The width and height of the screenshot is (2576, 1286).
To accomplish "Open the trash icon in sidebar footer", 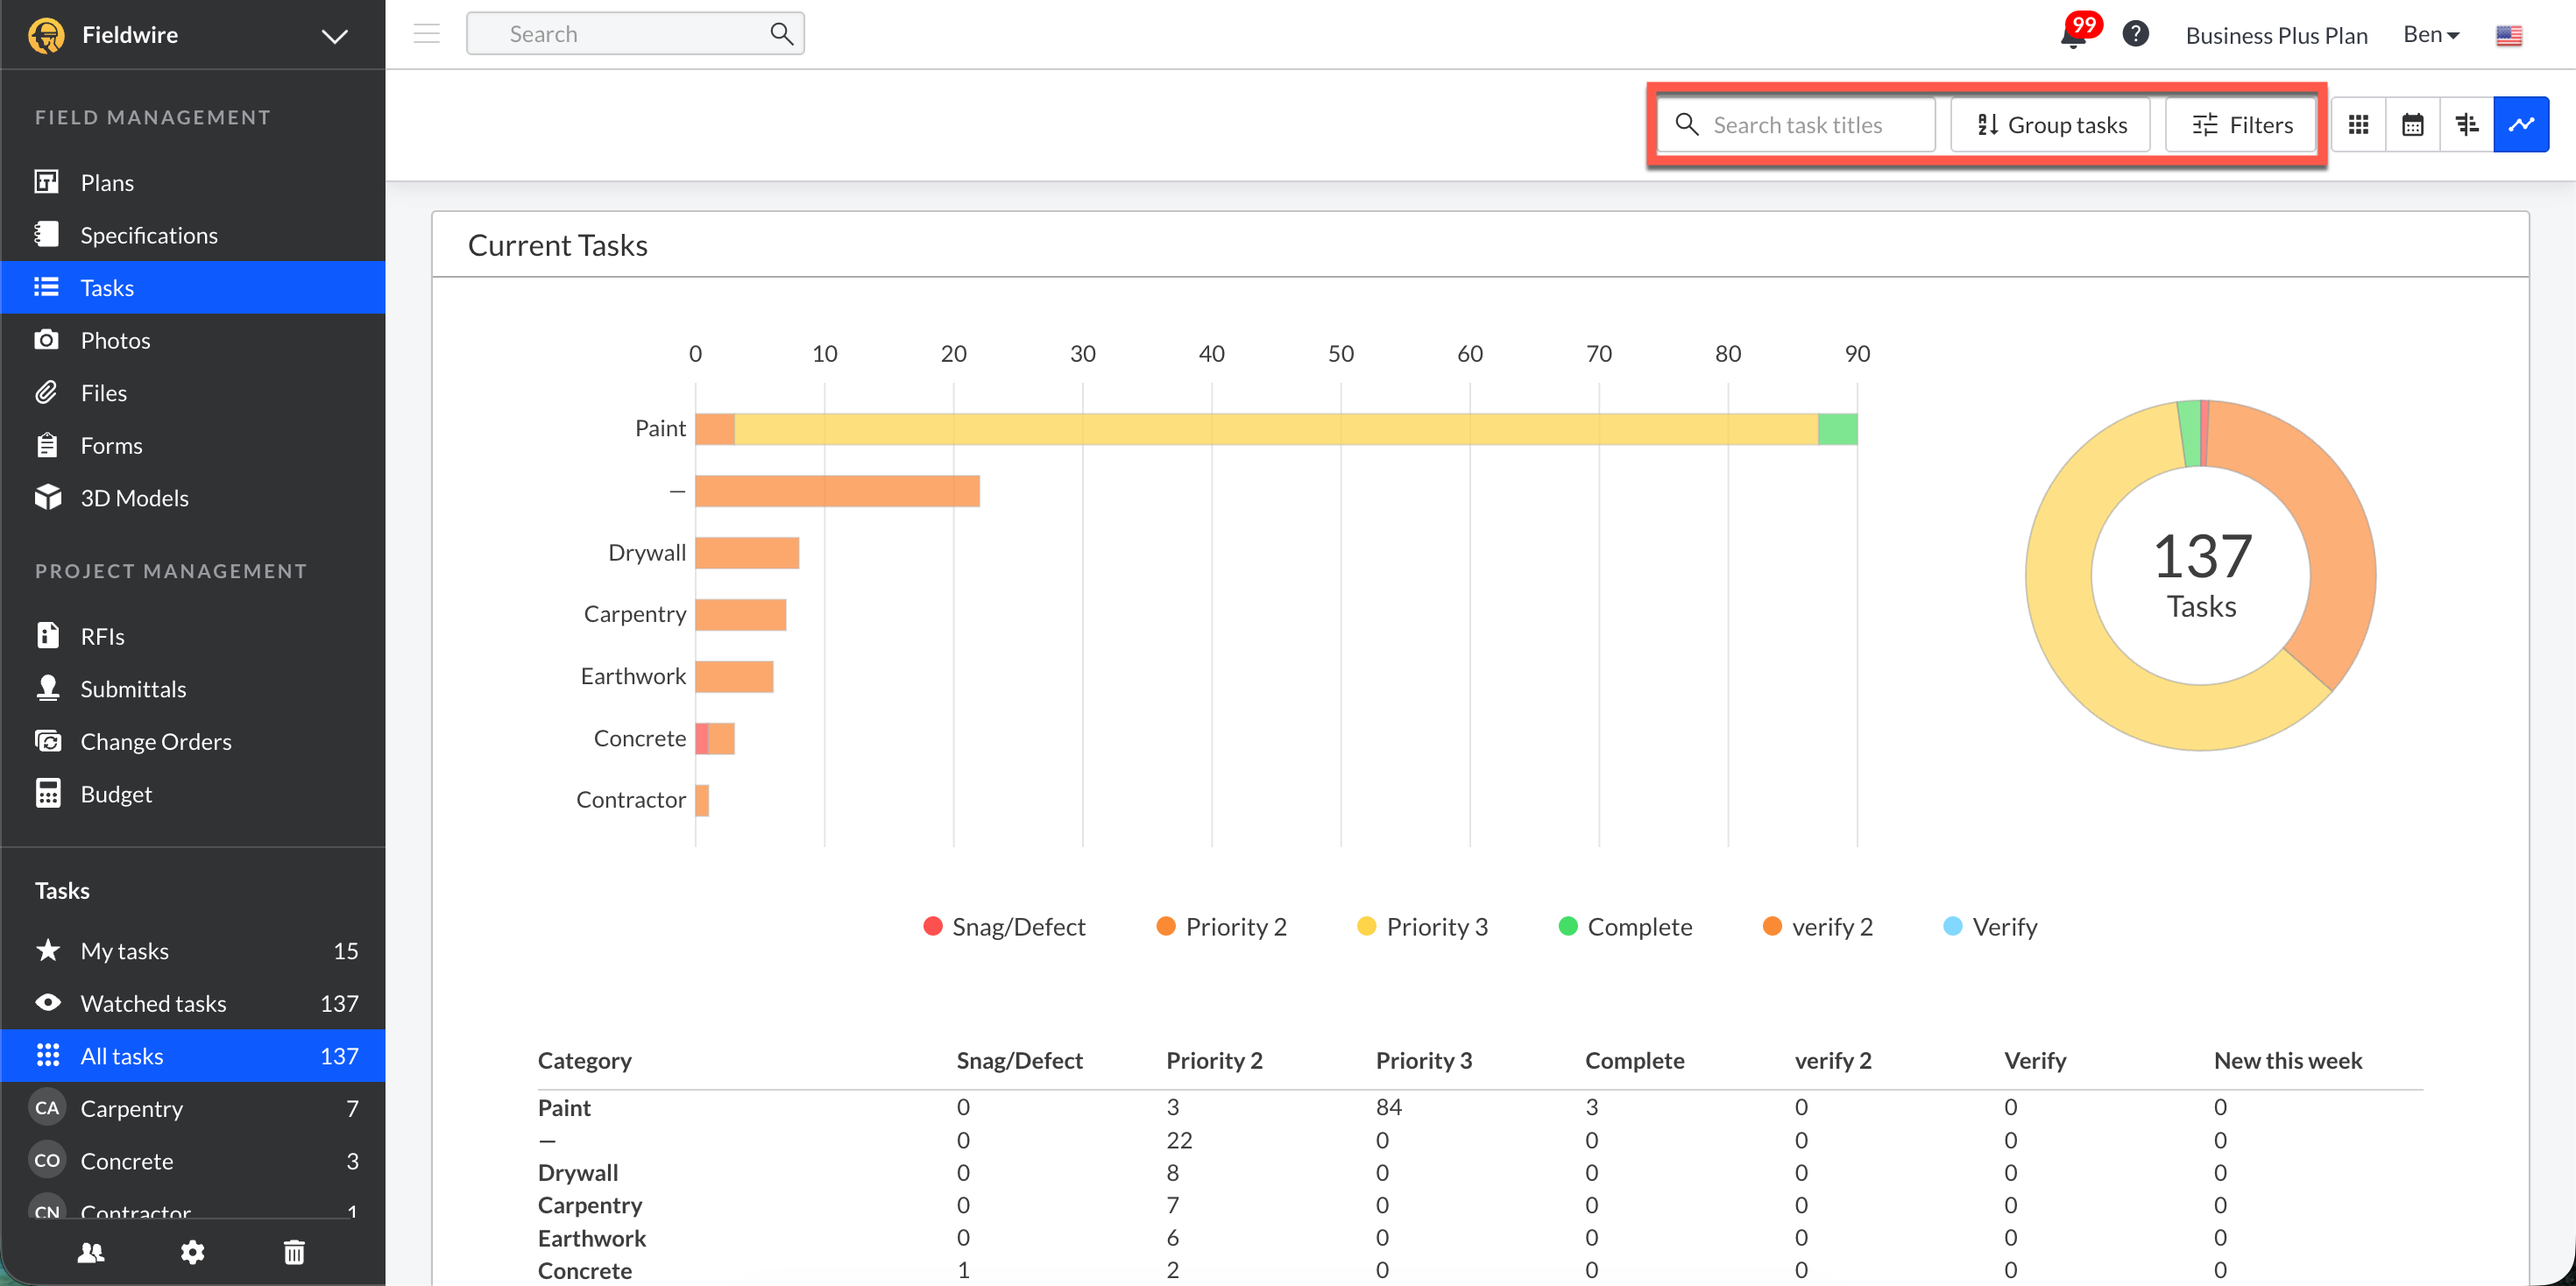I will coord(294,1252).
